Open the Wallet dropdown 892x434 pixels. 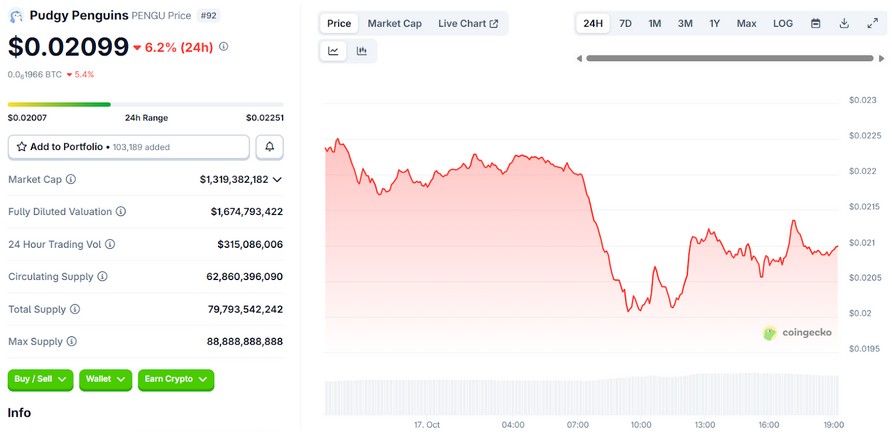pos(105,379)
